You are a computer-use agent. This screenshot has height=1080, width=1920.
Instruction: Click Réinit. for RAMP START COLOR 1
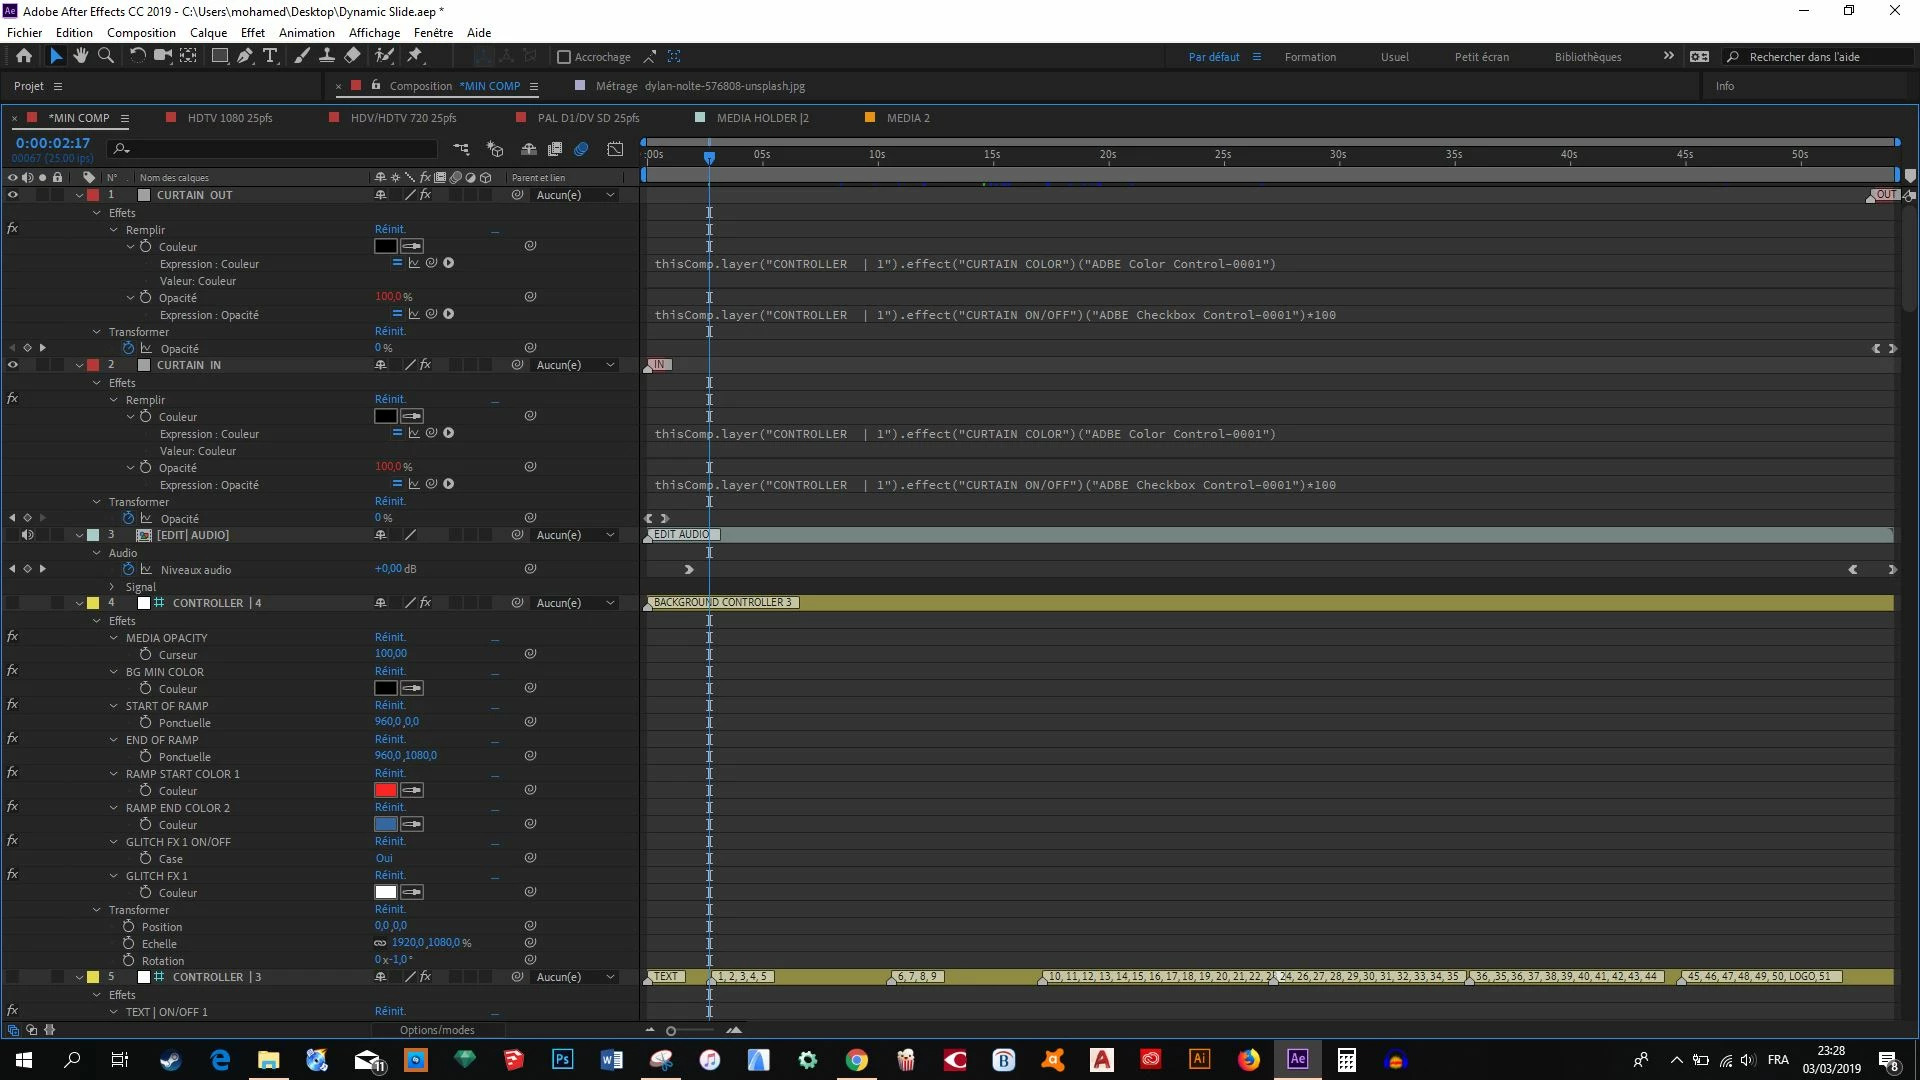[x=390, y=773]
